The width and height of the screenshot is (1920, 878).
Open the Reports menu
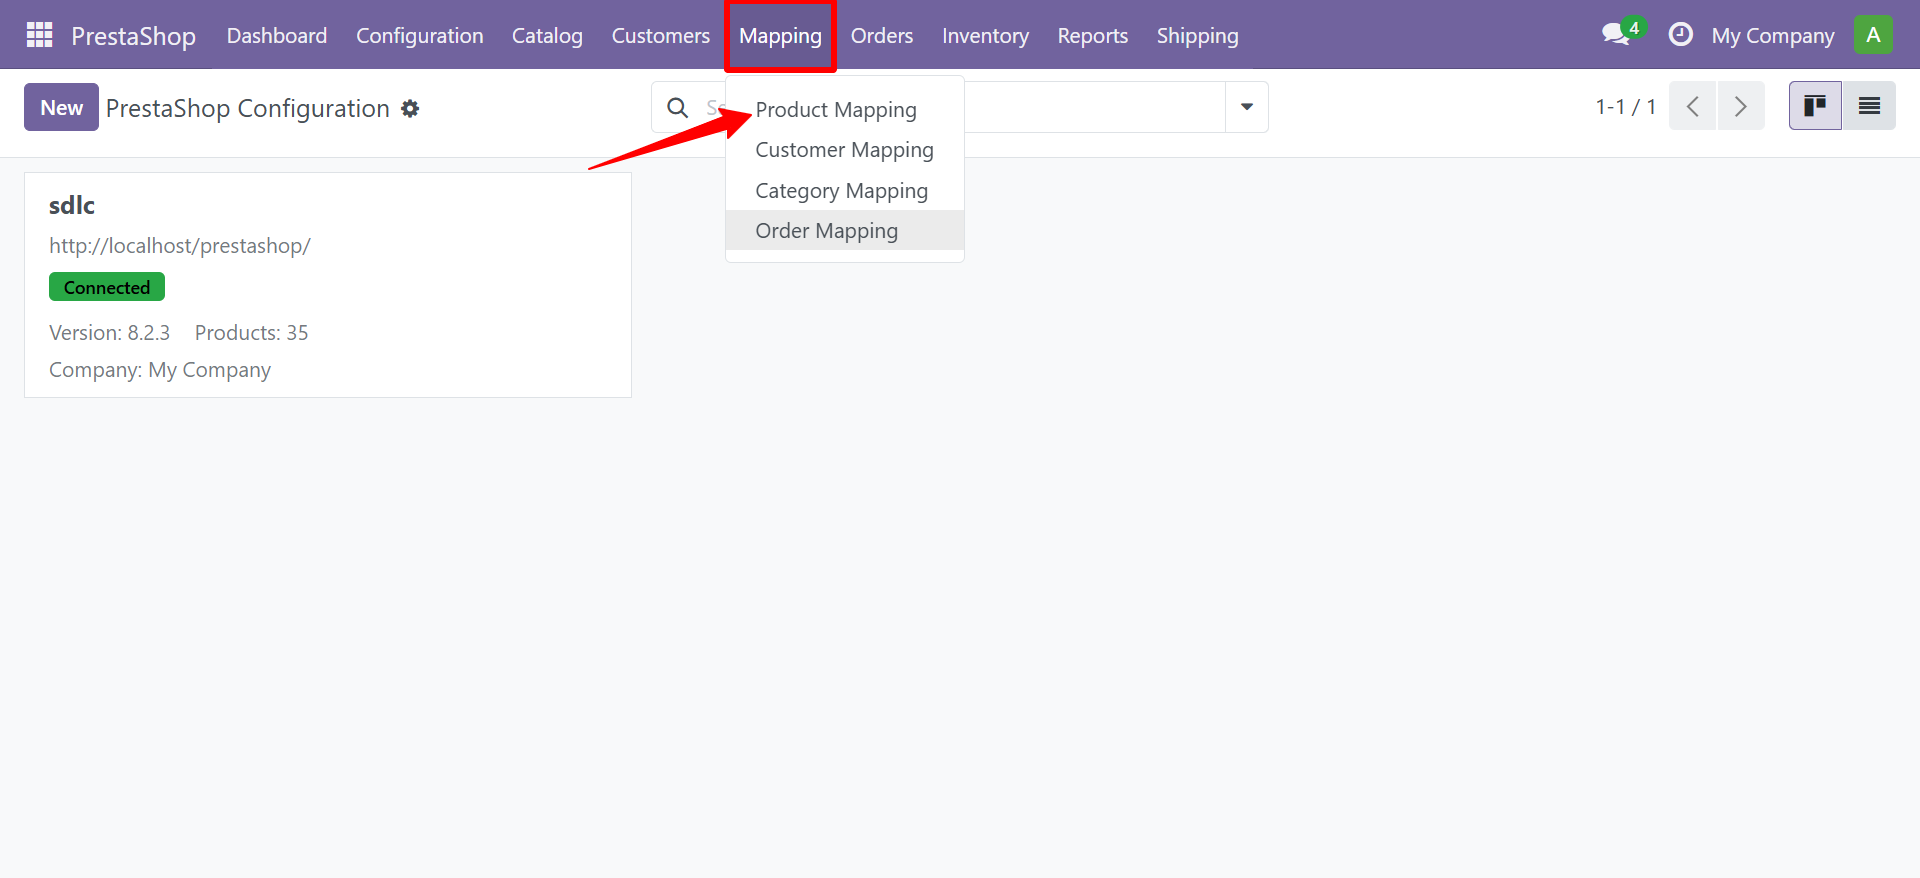pyautogui.click(x=1093, y=35)
